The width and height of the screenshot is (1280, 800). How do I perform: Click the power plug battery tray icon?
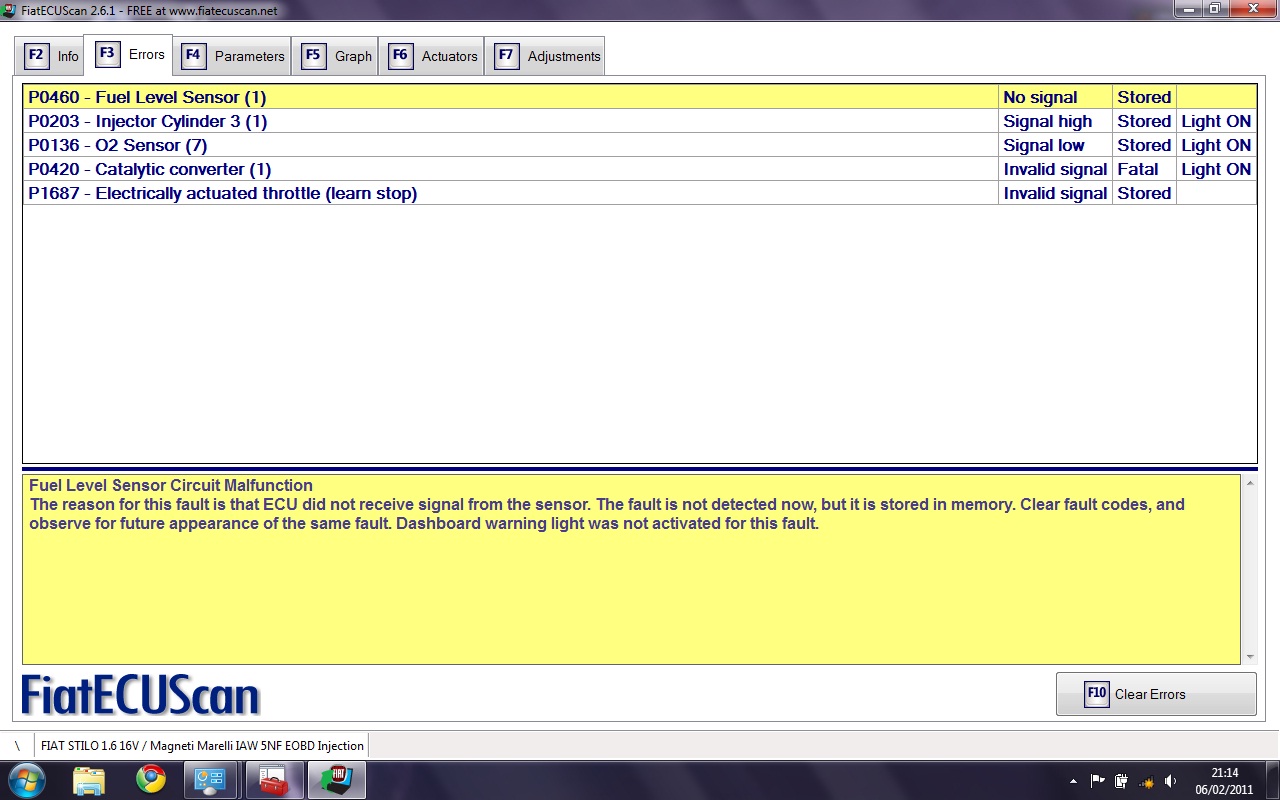point(1121,781)
